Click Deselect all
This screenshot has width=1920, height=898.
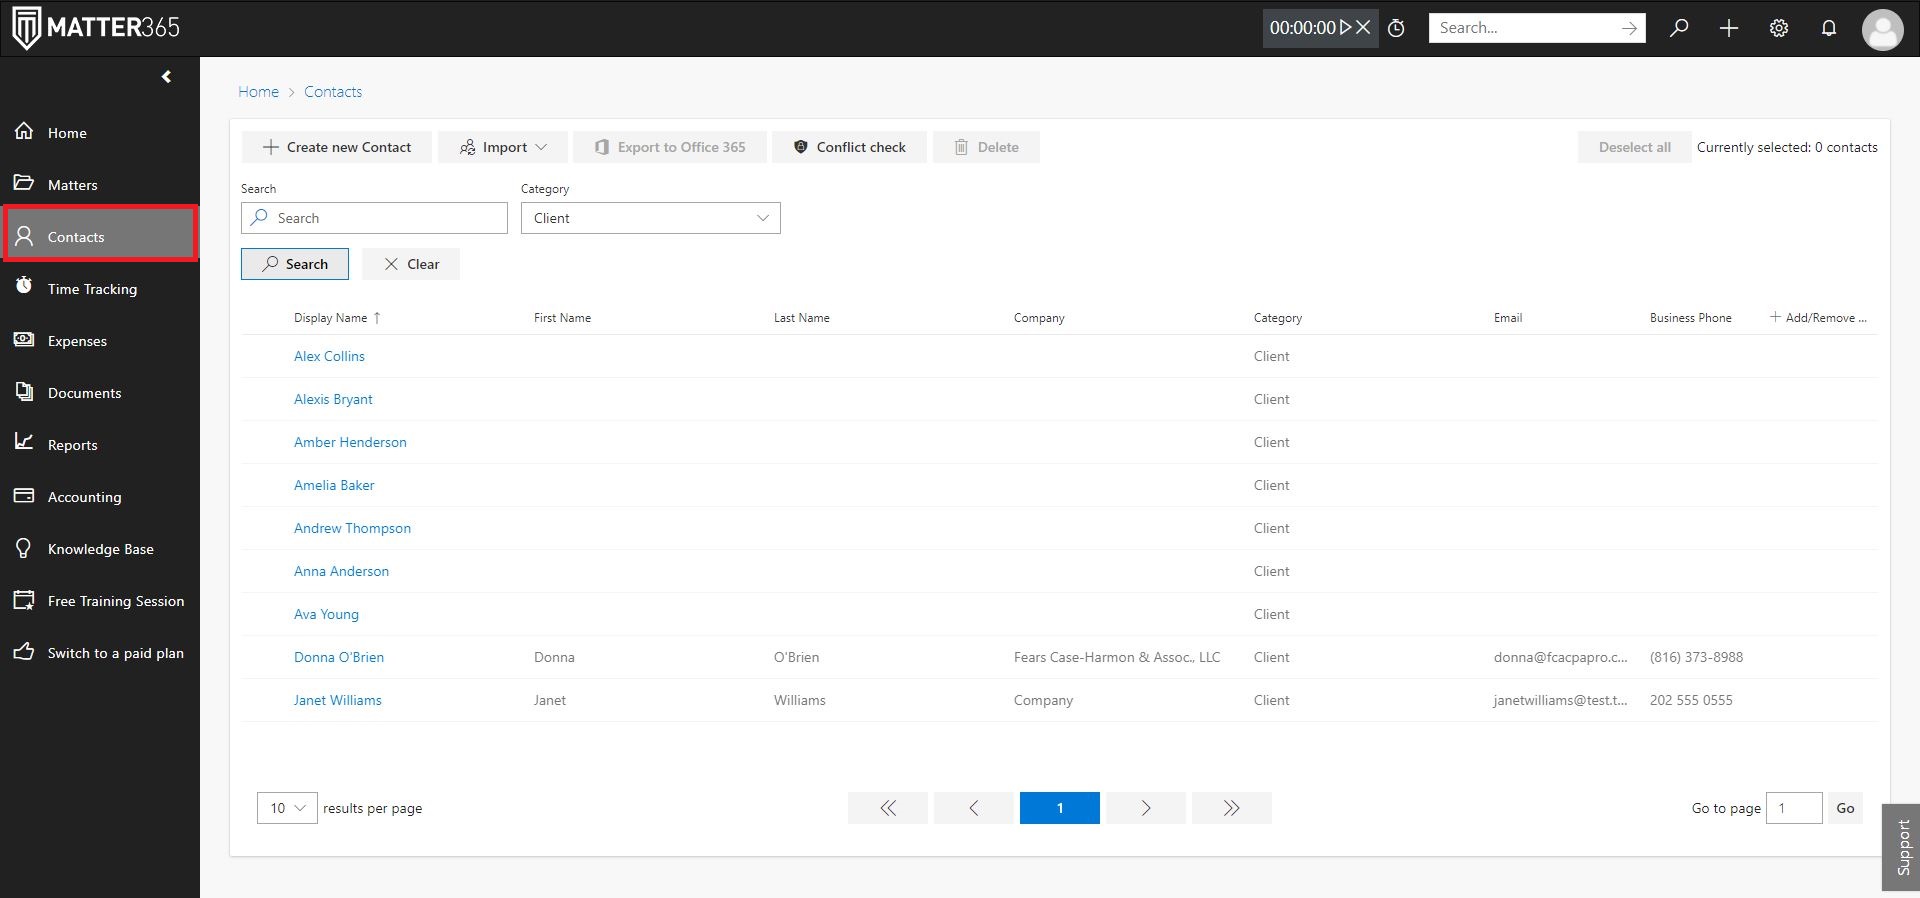1634,147
